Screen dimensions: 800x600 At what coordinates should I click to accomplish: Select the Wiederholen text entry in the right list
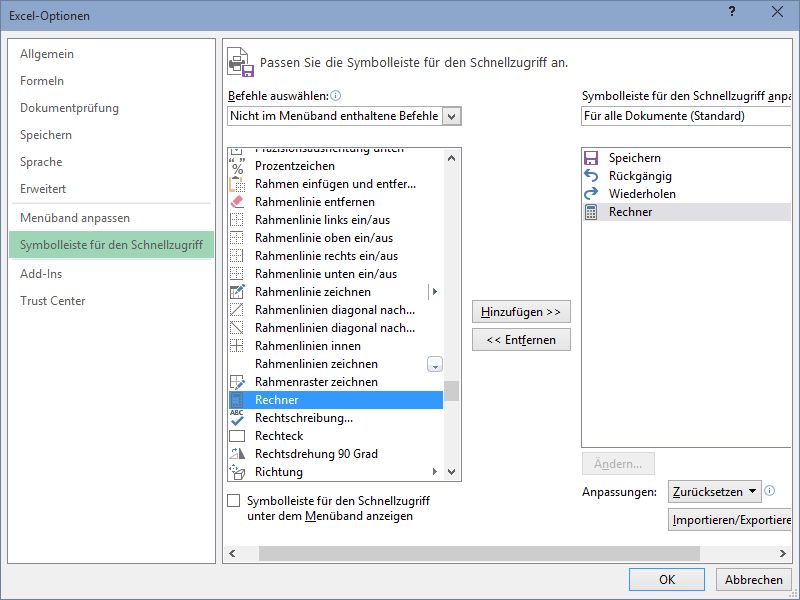[642, 194]
